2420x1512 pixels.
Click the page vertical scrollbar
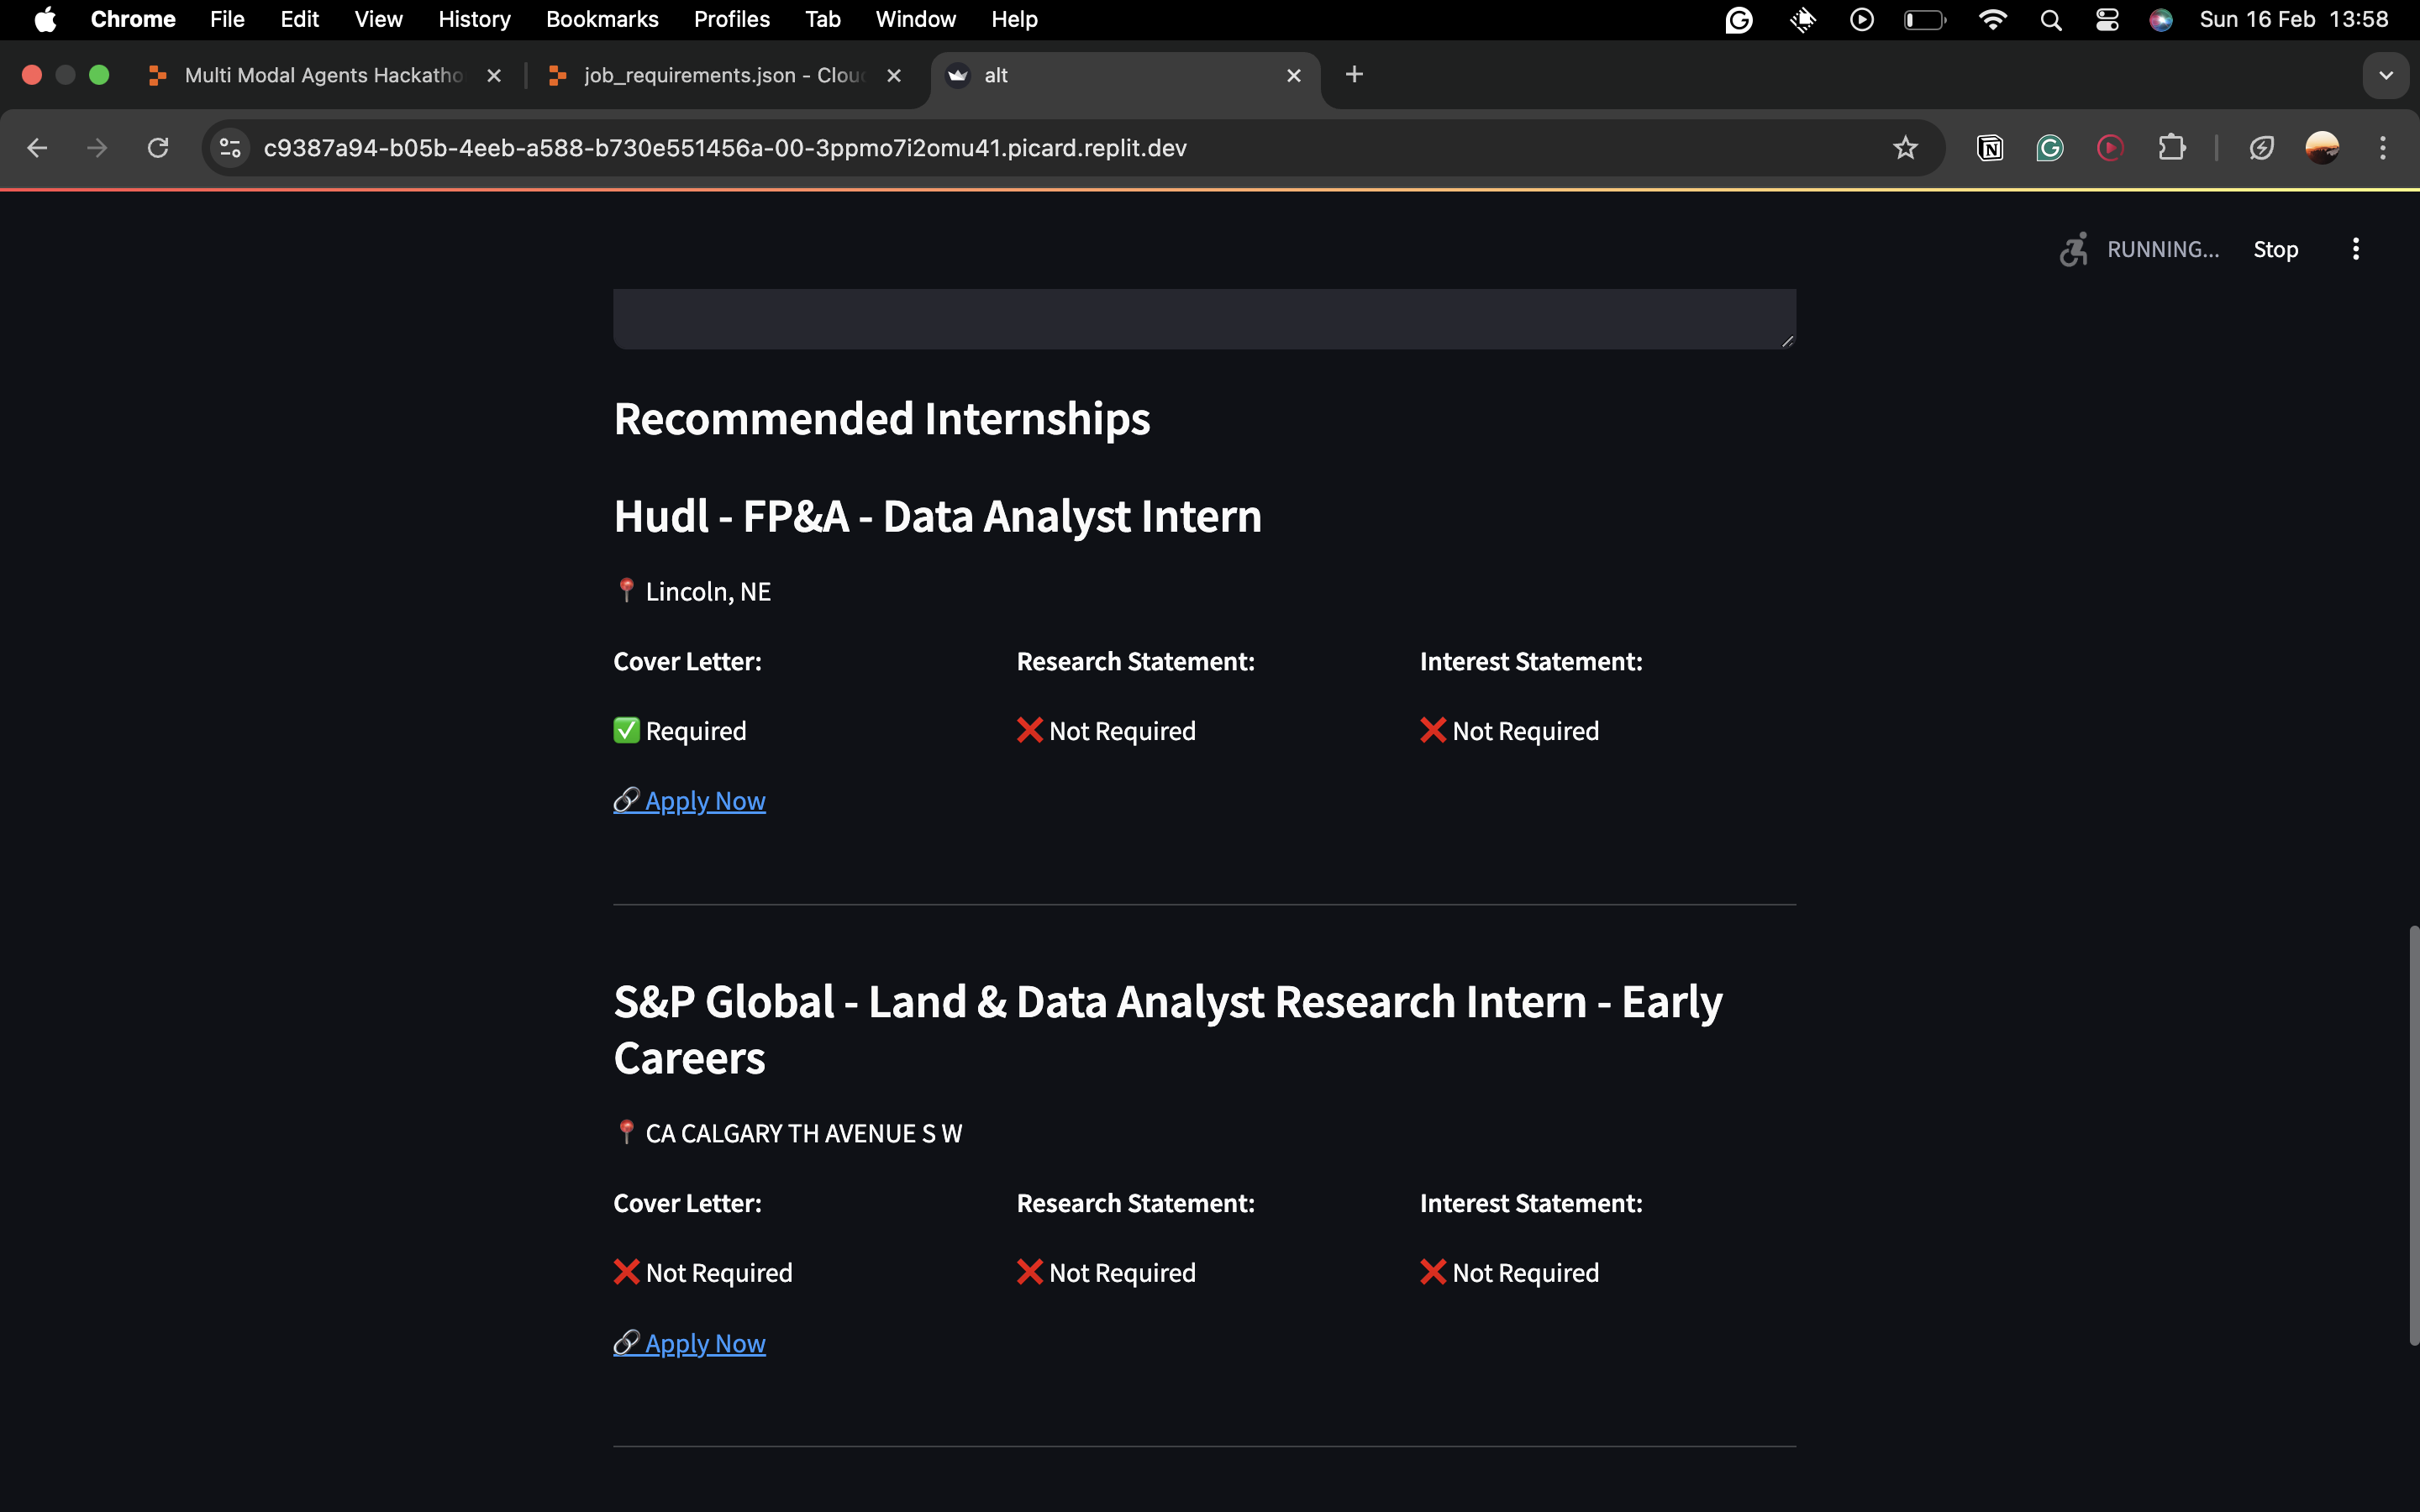pos(2413,1134)
